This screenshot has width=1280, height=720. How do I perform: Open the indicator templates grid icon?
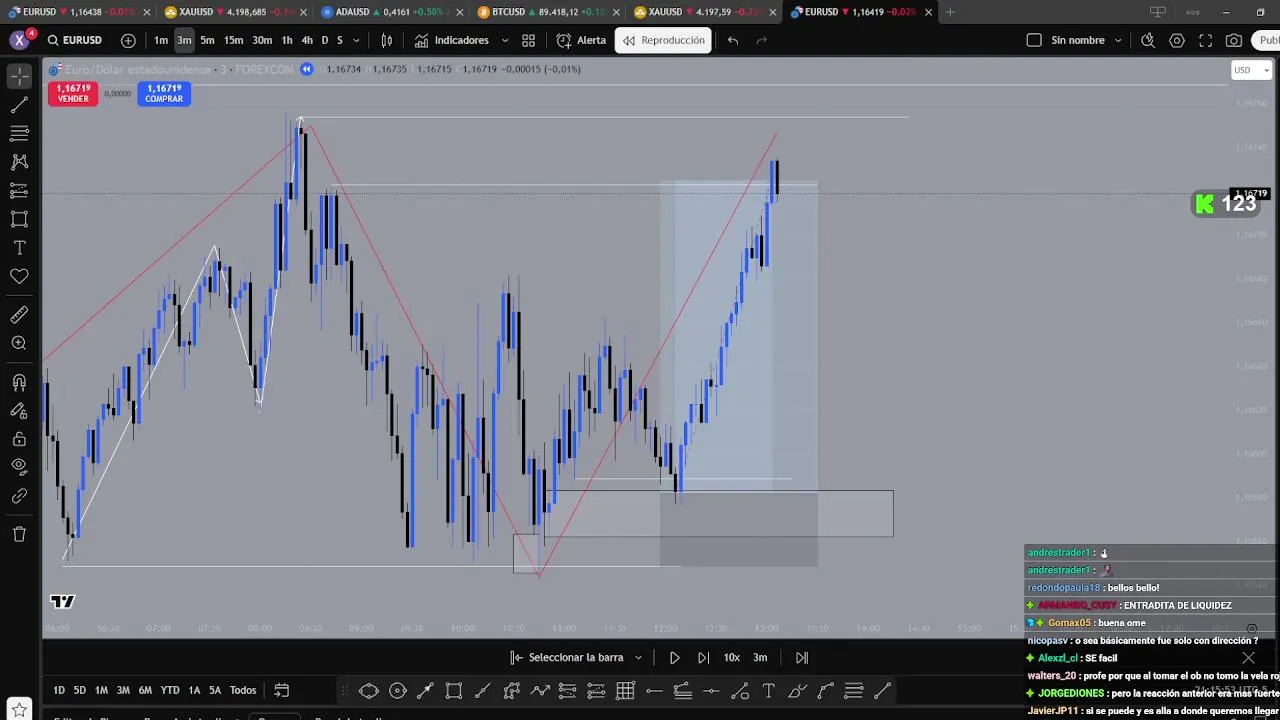528,40
